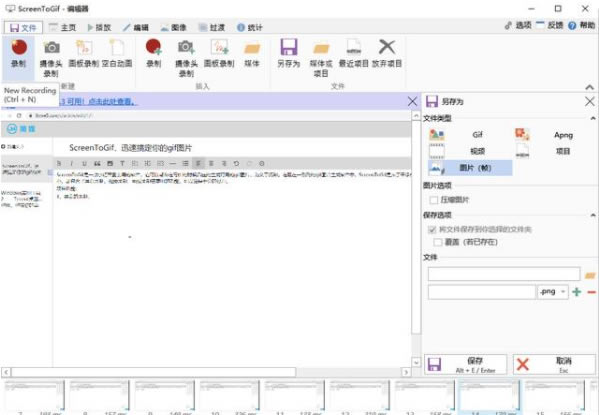Image resolution: width=599 pixels, height=415 pixels.
Task: Switch to the 统计 tab
Action: (249, 28)
